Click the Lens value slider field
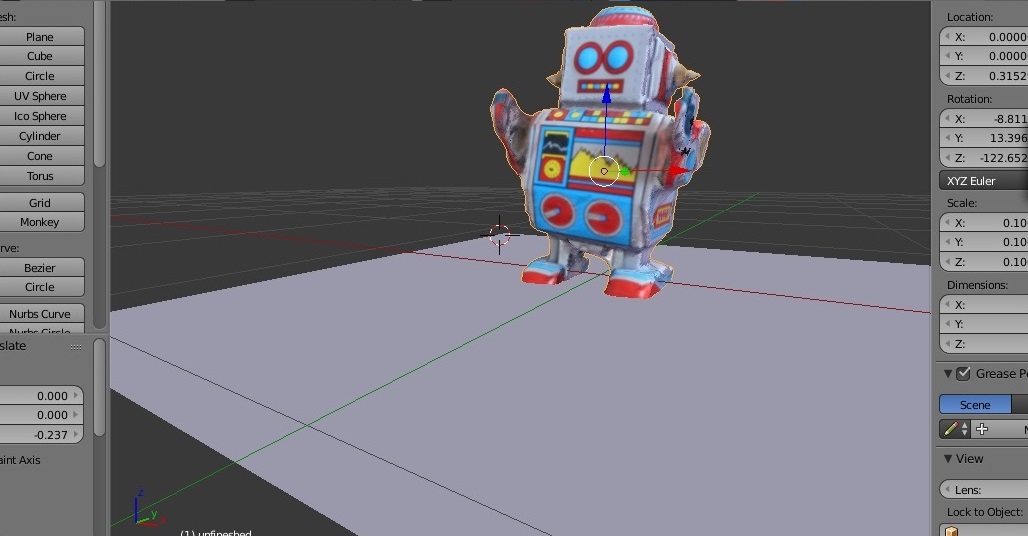This screenshot has width=1028, height=536. [985, 490]
